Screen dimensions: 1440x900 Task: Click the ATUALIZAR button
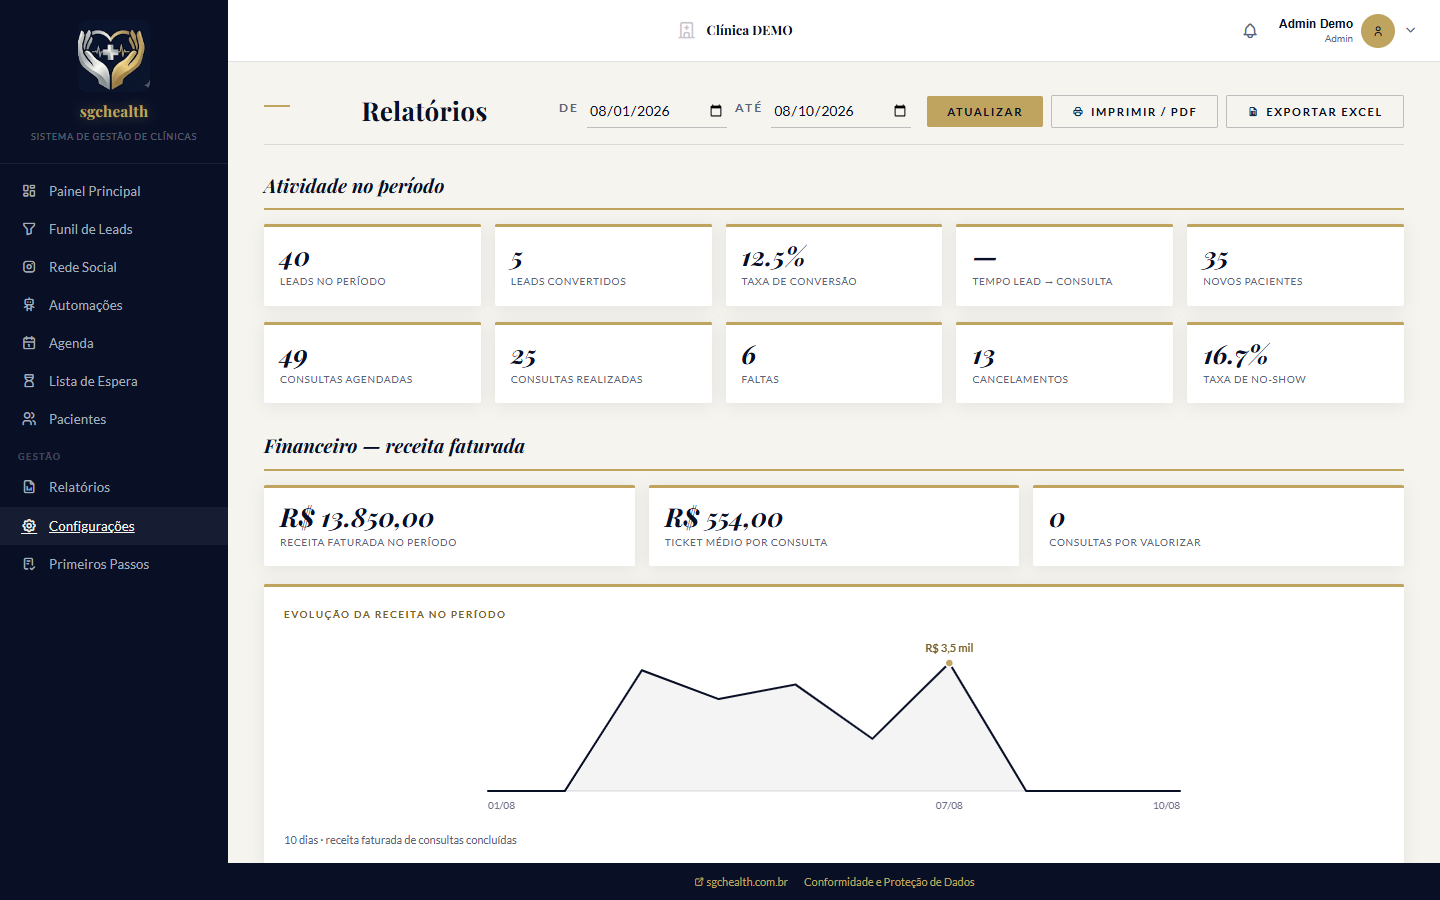985,112
